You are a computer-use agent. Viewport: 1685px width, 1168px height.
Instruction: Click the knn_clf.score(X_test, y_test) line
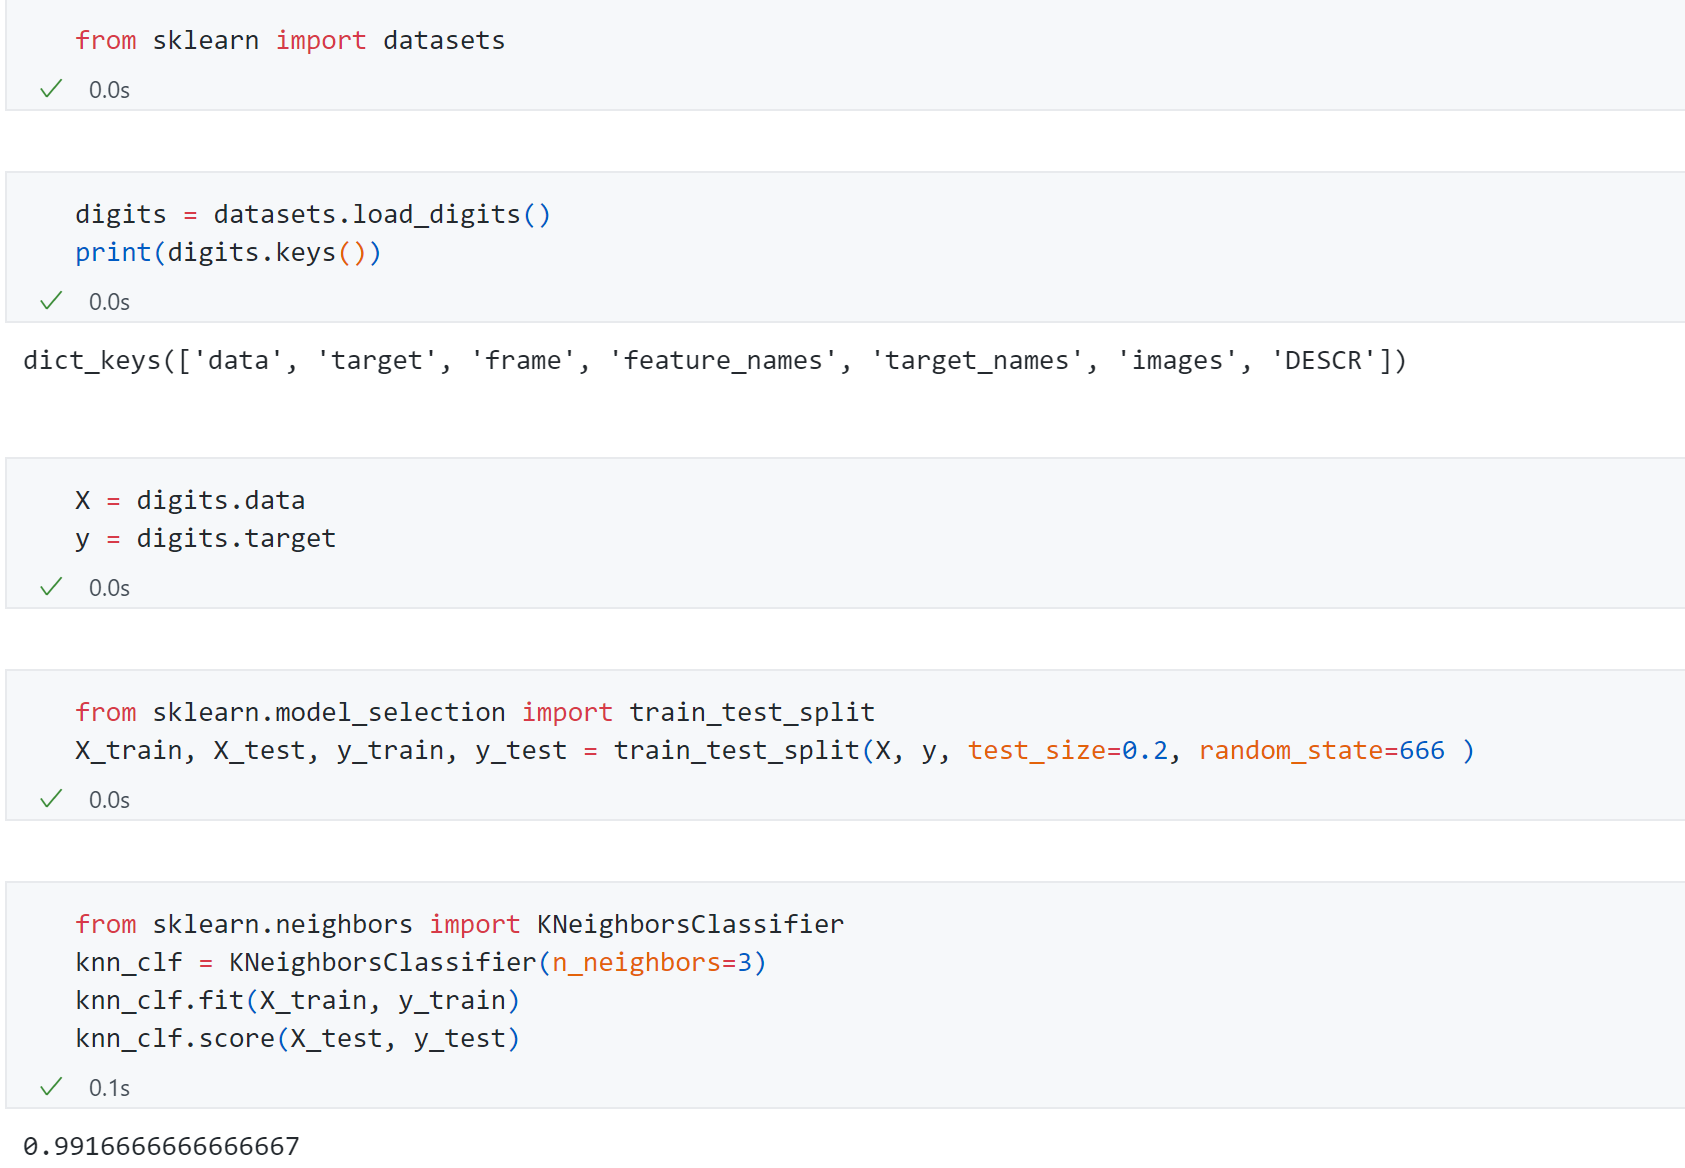click(297, 1039)
